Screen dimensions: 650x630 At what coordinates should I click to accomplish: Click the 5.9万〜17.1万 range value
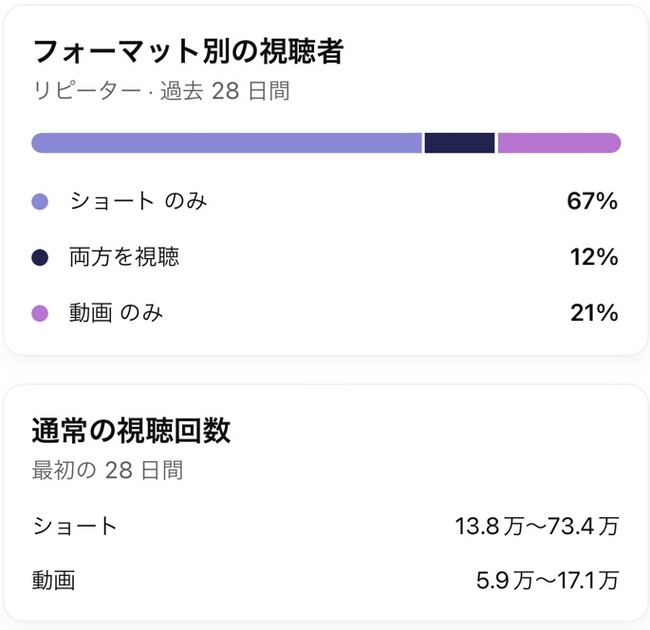547,580
